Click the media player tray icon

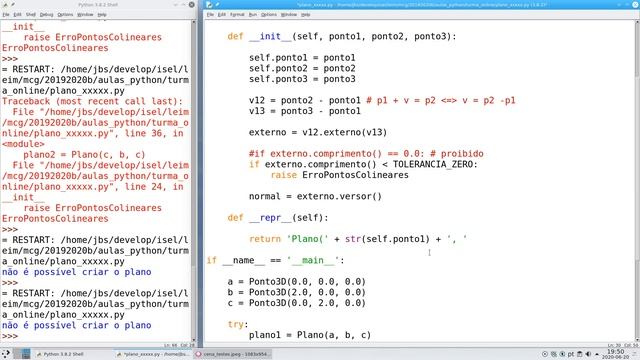(x=545, y=354)
